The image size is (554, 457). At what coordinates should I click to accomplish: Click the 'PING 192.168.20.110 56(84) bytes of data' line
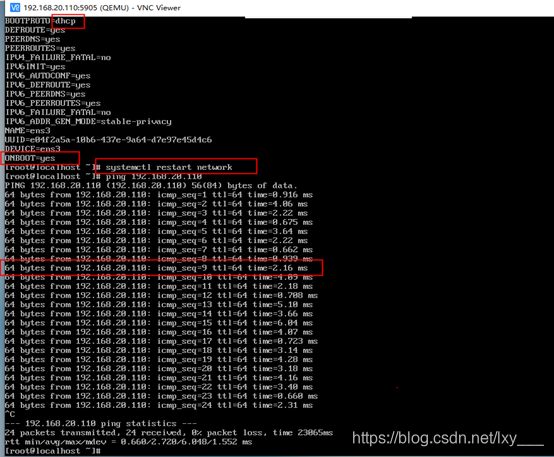[151, 186]
